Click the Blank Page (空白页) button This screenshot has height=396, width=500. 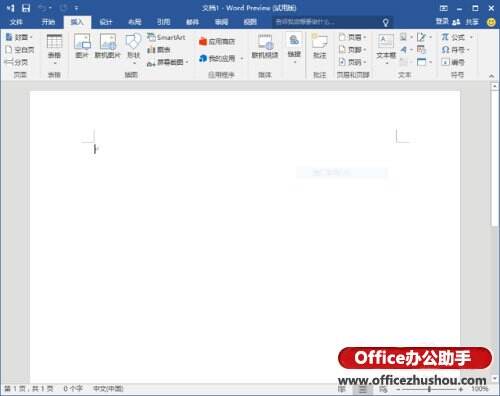(20, 50)
